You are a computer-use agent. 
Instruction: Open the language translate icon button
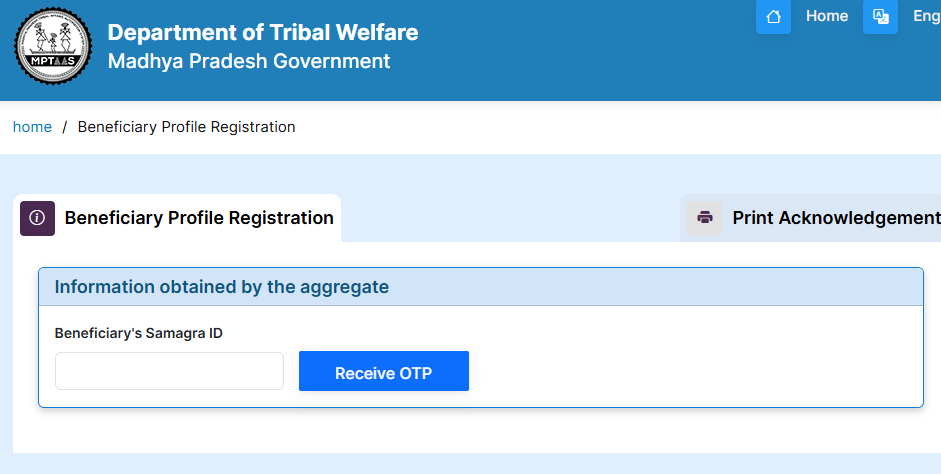[880, 16]
